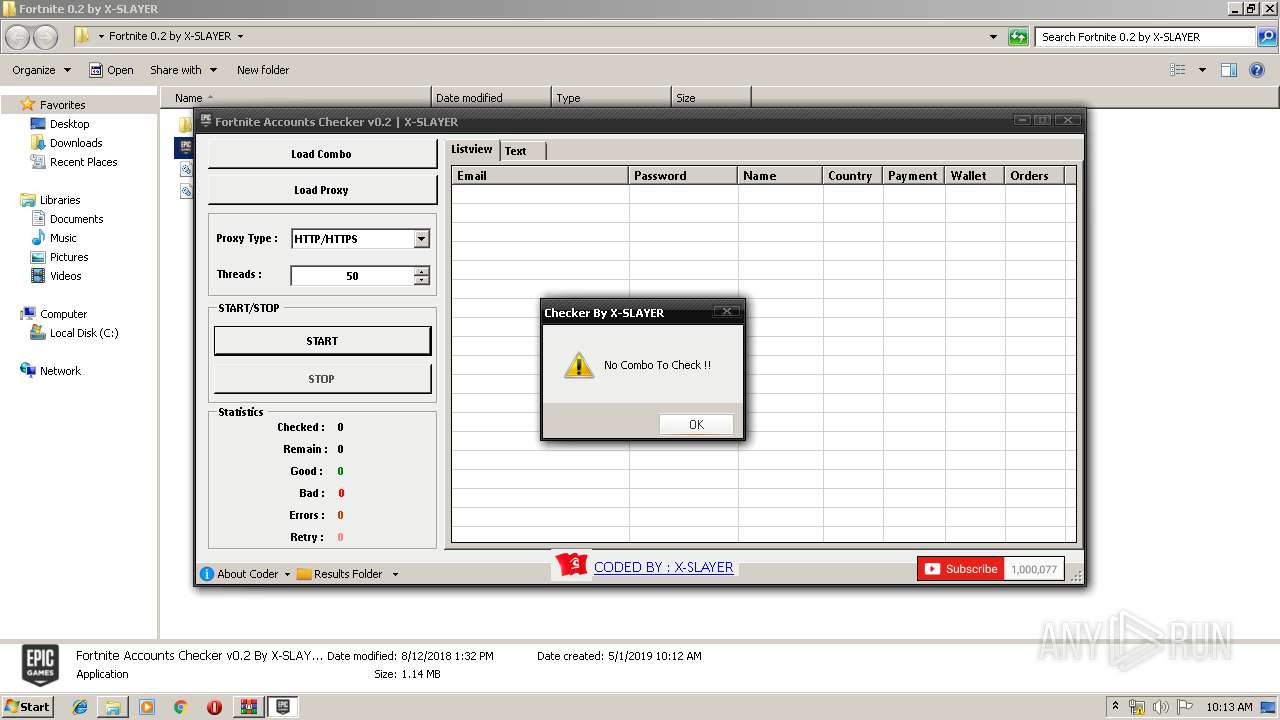Image resolution: width=1280 pixels, height=720 pixels.
Task: Click the change view icon in Explorer toolbar
Action: click(x=1178, y=70)
